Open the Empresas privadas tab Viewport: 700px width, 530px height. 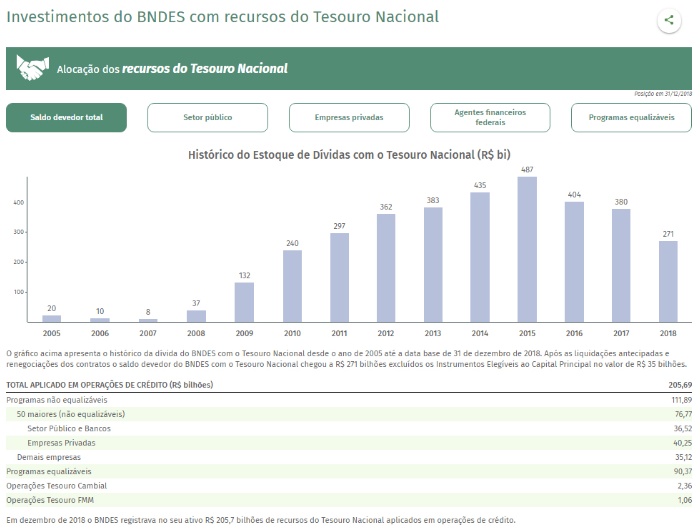click(349, 118)
